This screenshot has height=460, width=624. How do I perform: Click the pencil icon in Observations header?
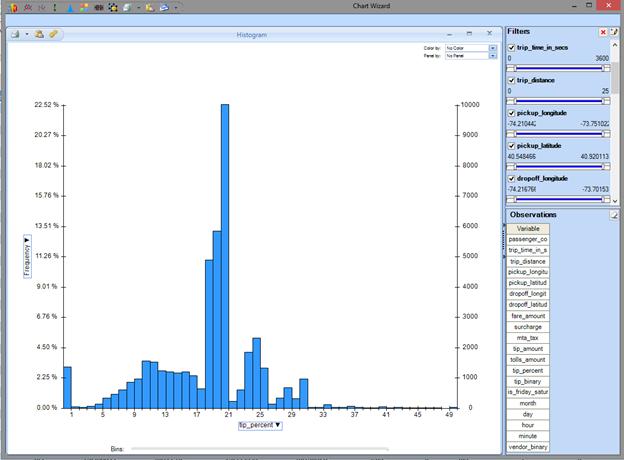[614, 215]
